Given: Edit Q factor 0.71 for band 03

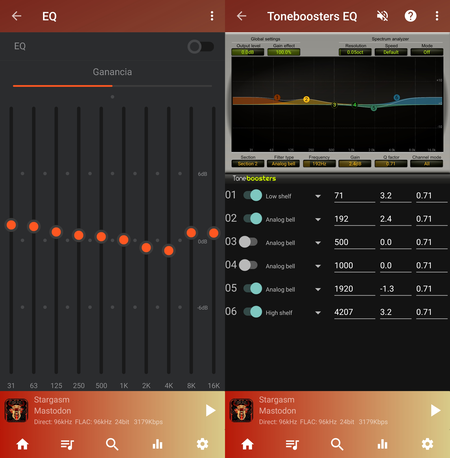Looking at the screenshot, I should [431, 242].
